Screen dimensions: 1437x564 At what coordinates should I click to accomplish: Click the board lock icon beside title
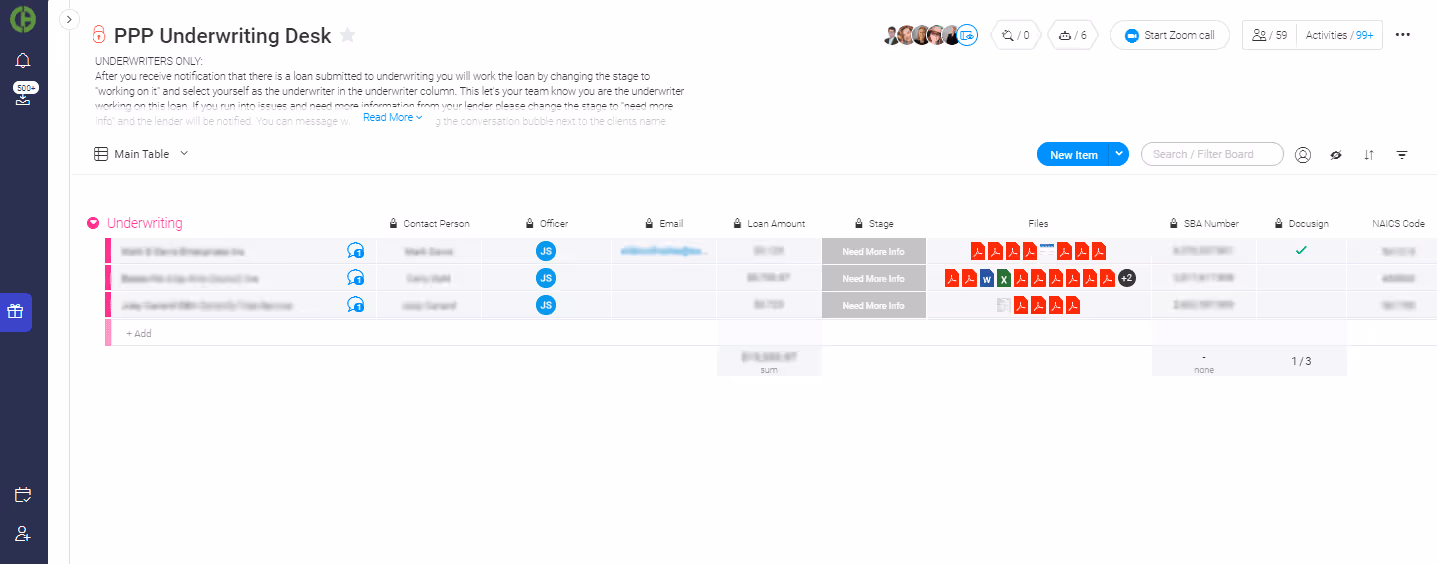pyautogui.click(x=98, y=35)
